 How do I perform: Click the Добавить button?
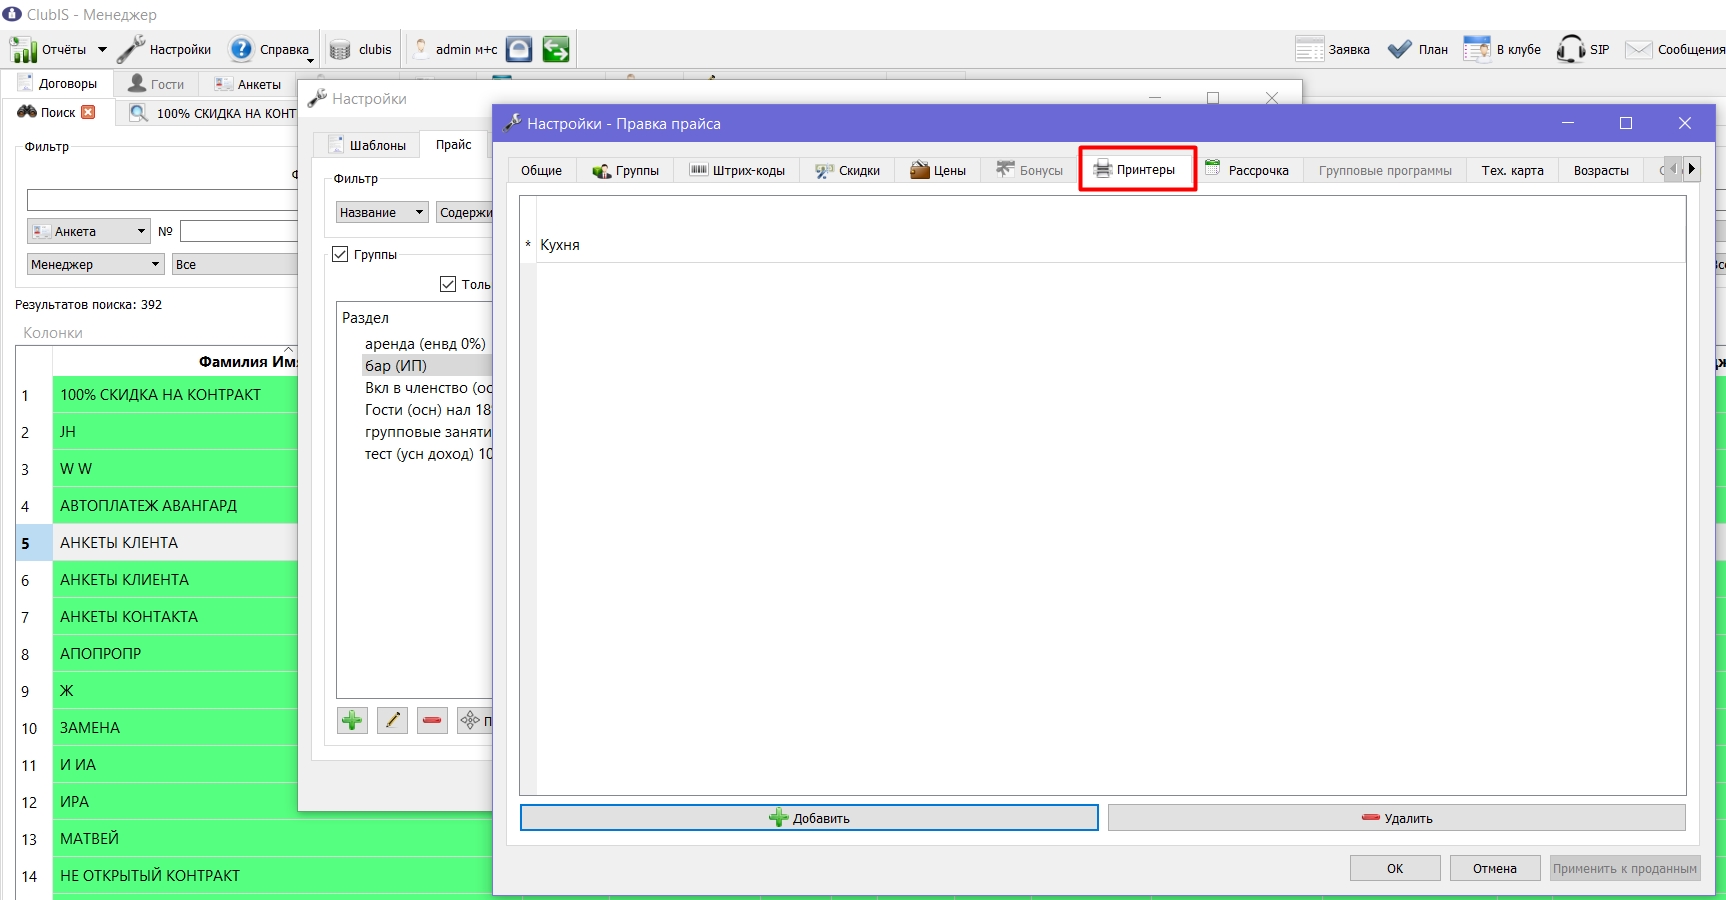(809, 818)
